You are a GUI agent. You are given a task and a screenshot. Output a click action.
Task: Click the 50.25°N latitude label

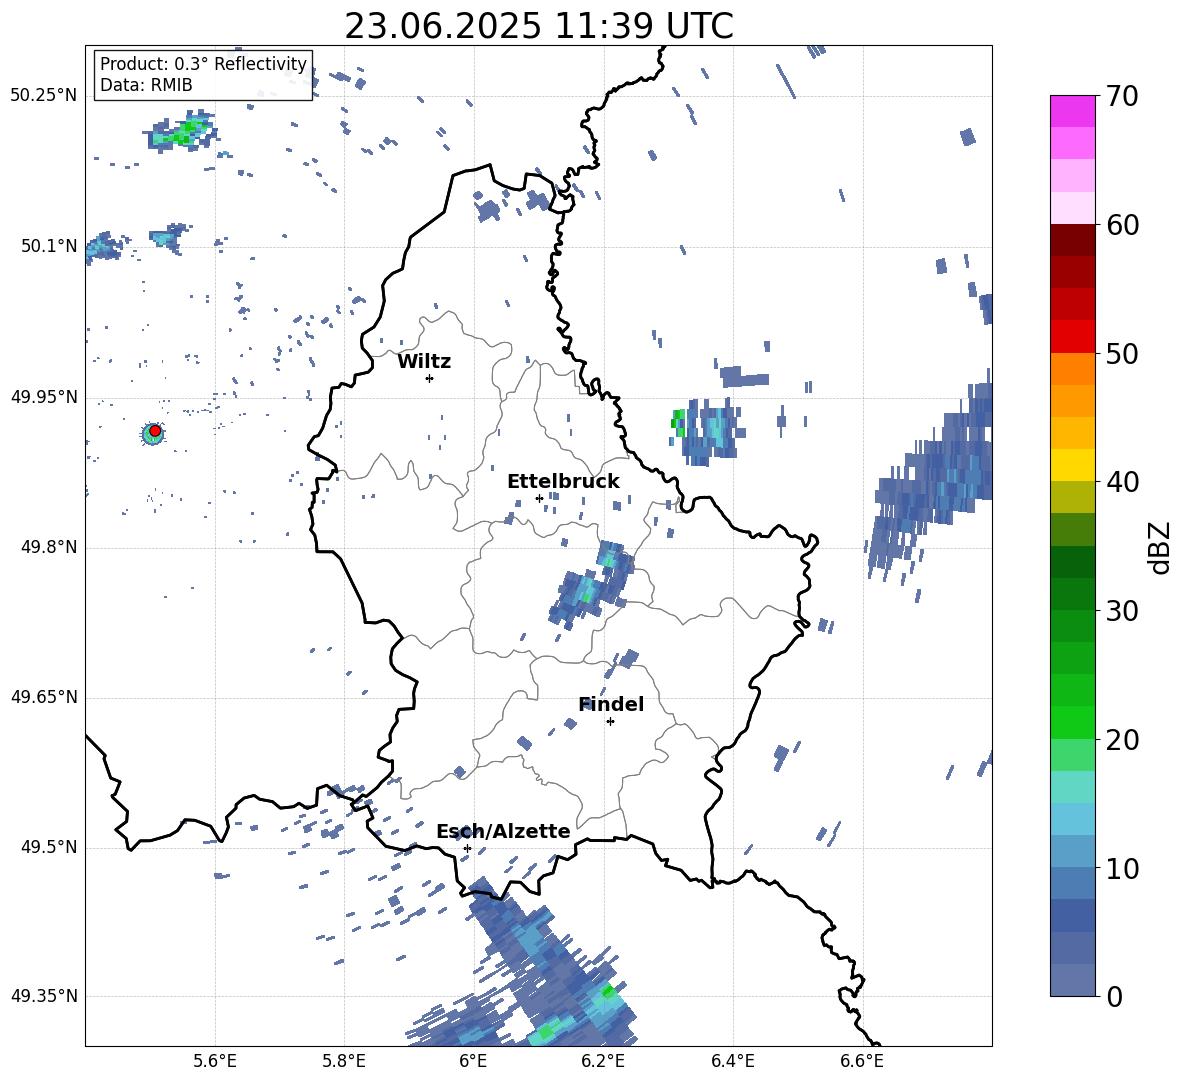(44, 96)
